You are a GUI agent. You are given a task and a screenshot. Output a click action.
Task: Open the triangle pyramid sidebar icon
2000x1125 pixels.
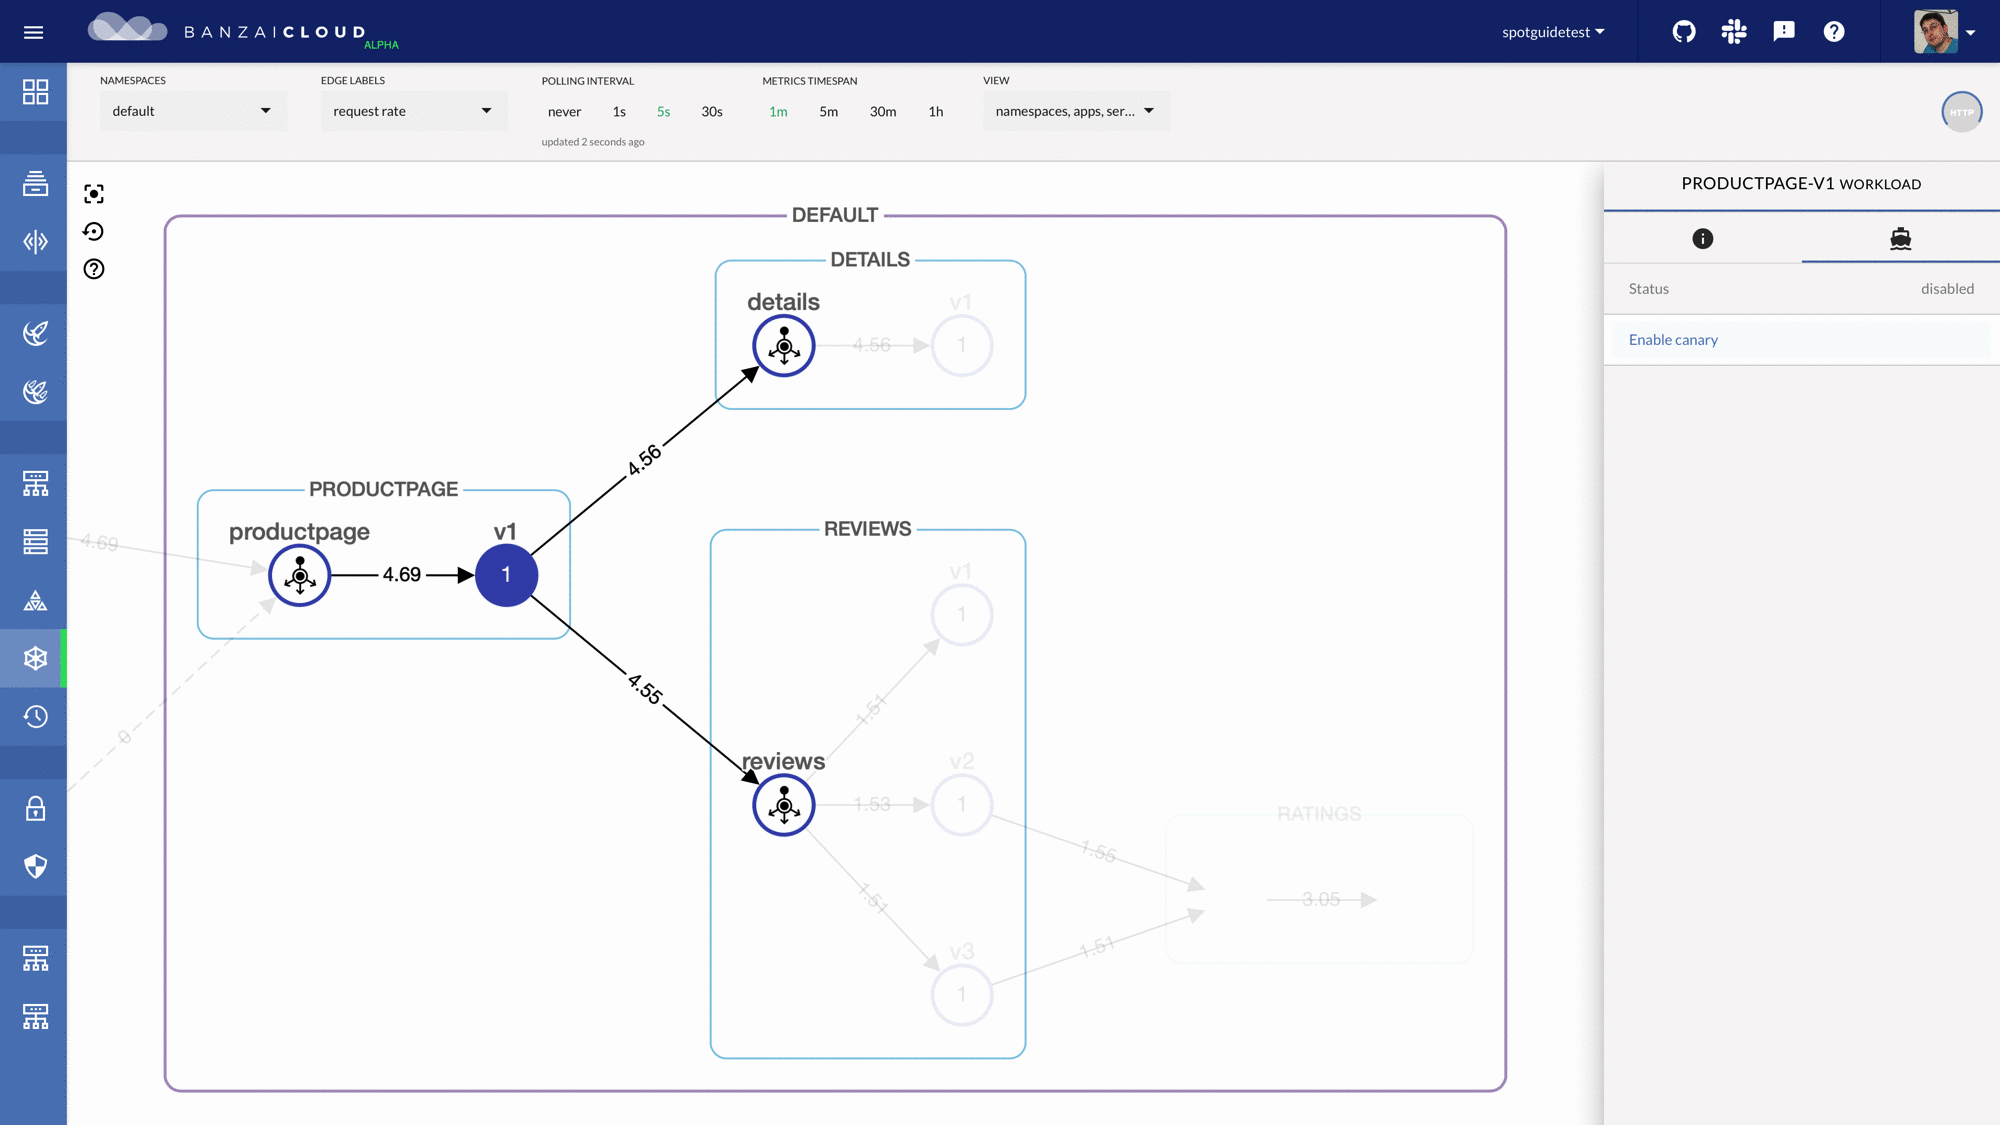[35, 600]
